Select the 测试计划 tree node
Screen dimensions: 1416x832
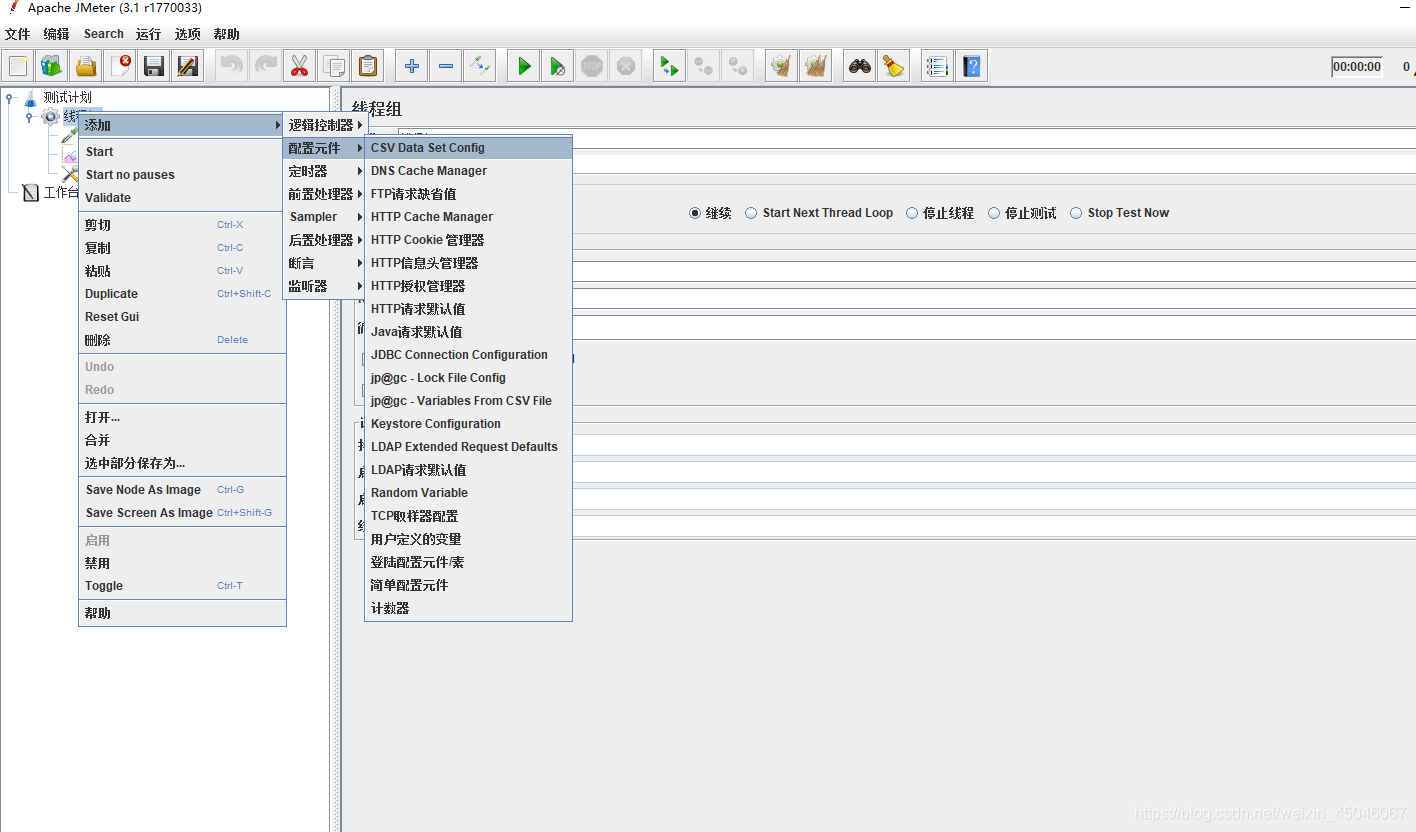pos(67,98)
